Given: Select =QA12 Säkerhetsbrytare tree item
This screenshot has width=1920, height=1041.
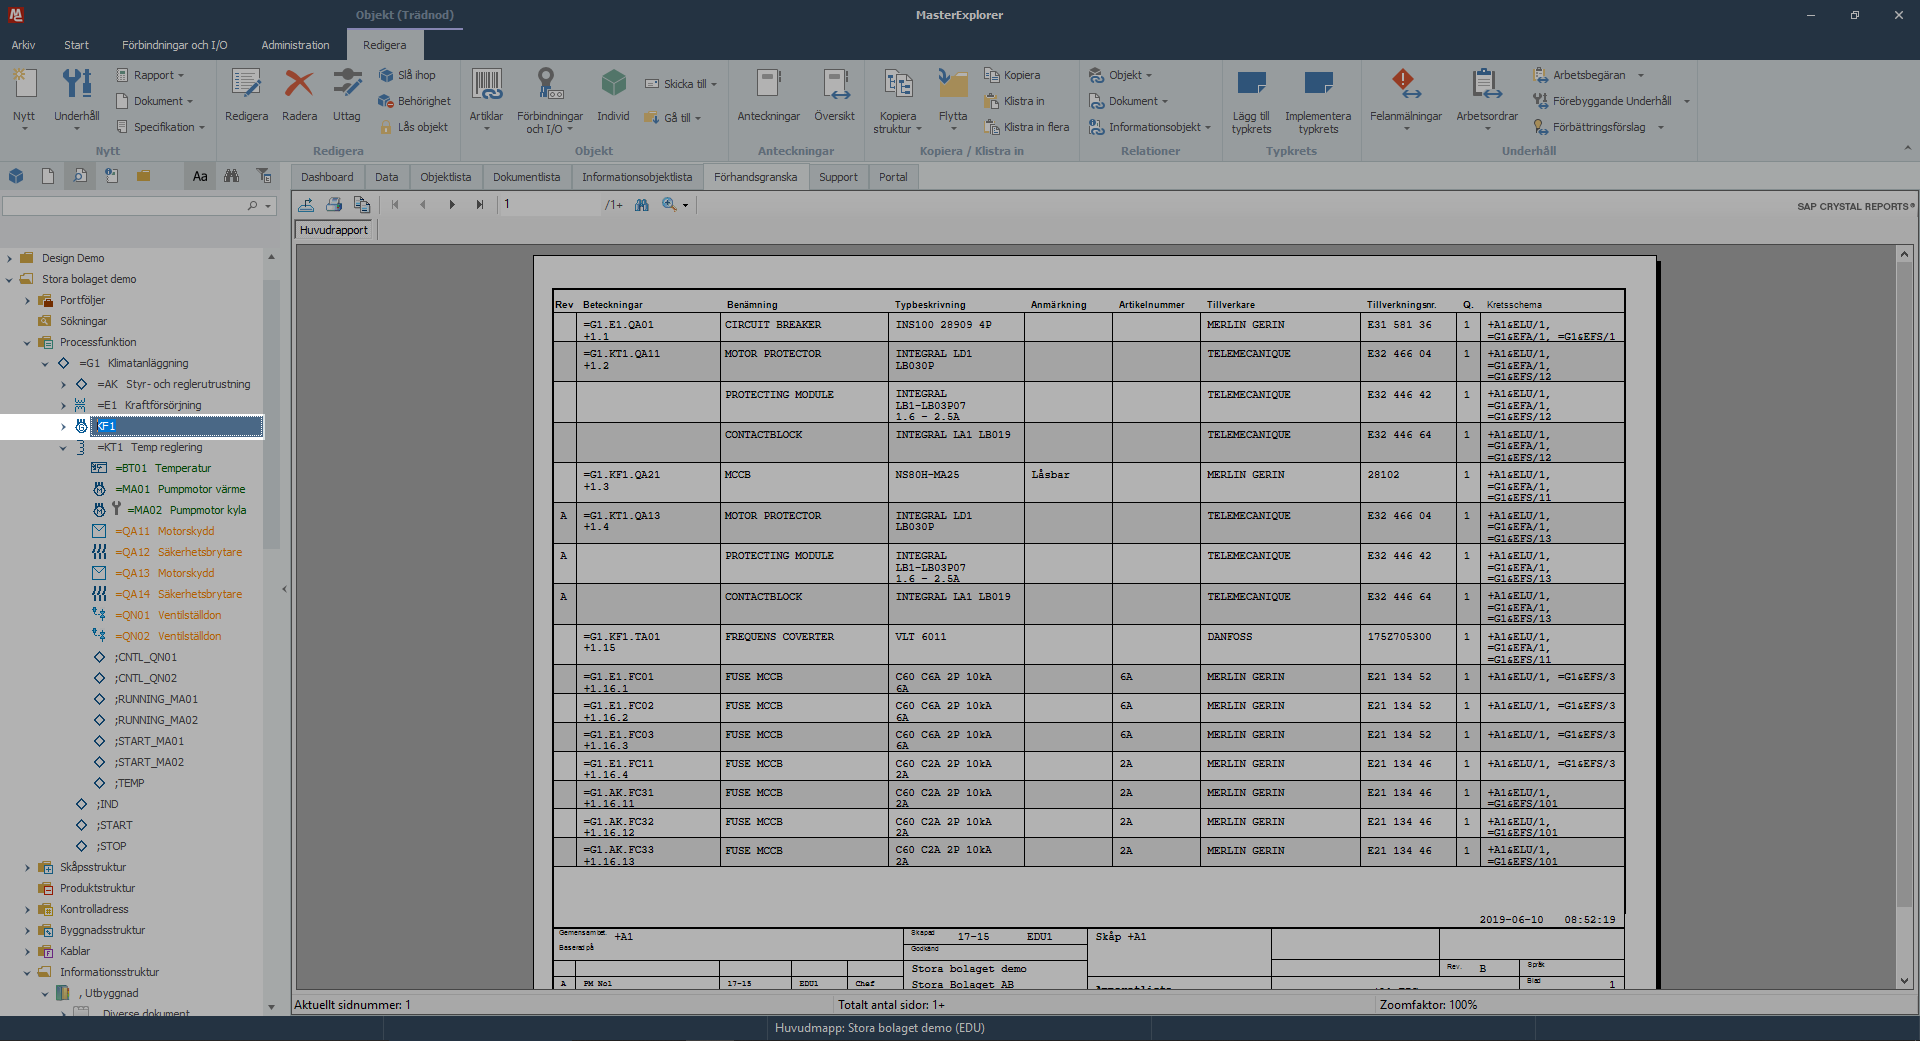Looking at the screenshot, I should [x=178, y=552].
